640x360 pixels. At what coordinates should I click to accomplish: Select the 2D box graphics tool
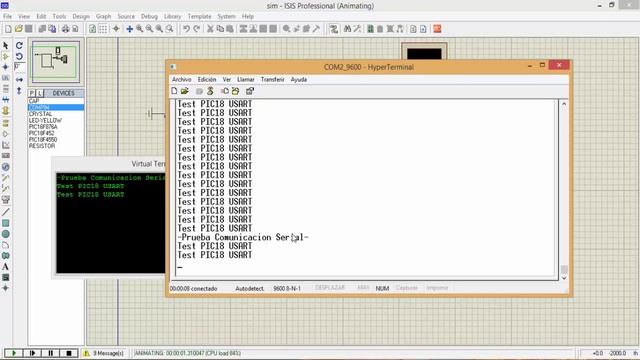click(x=6, y=223)
